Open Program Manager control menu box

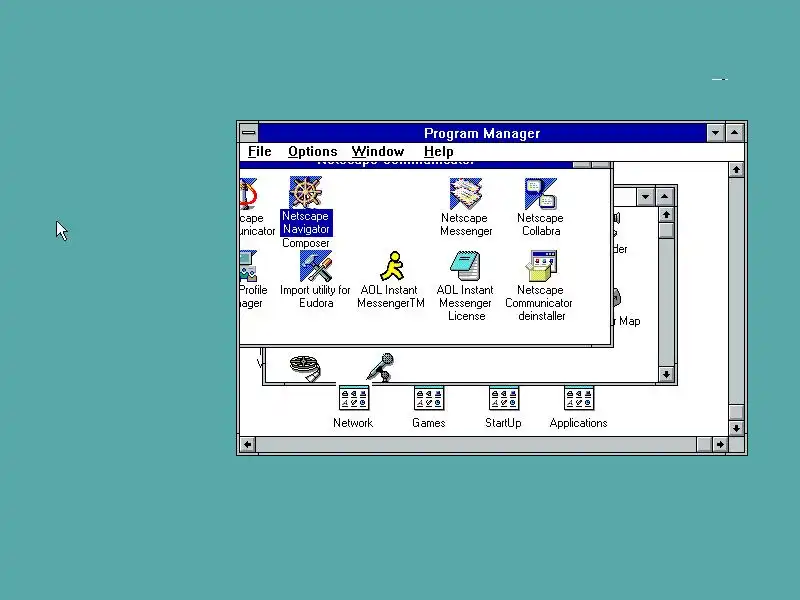coord(248,133)
